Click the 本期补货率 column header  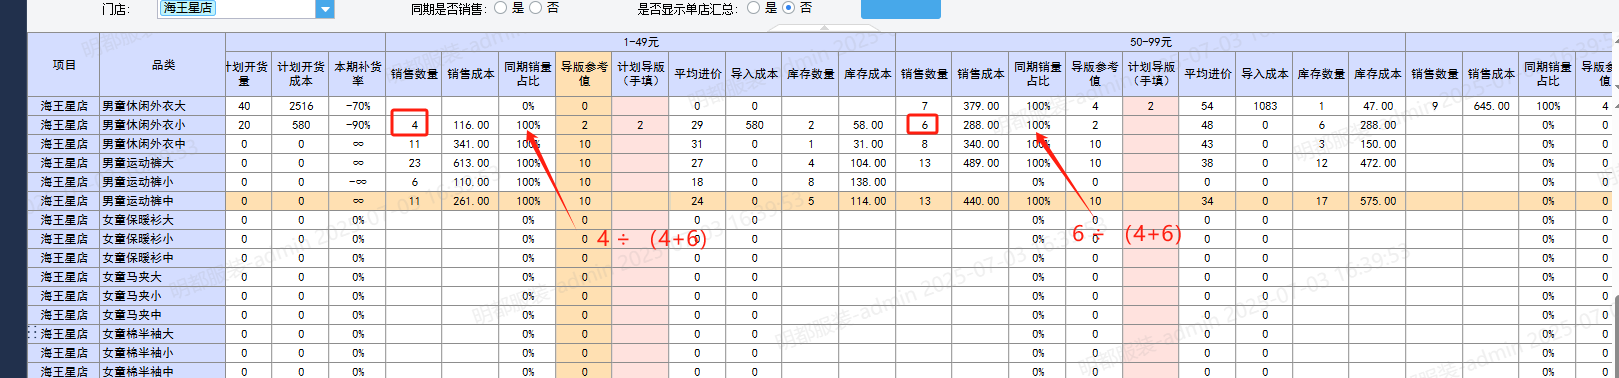tap(358, 74)
